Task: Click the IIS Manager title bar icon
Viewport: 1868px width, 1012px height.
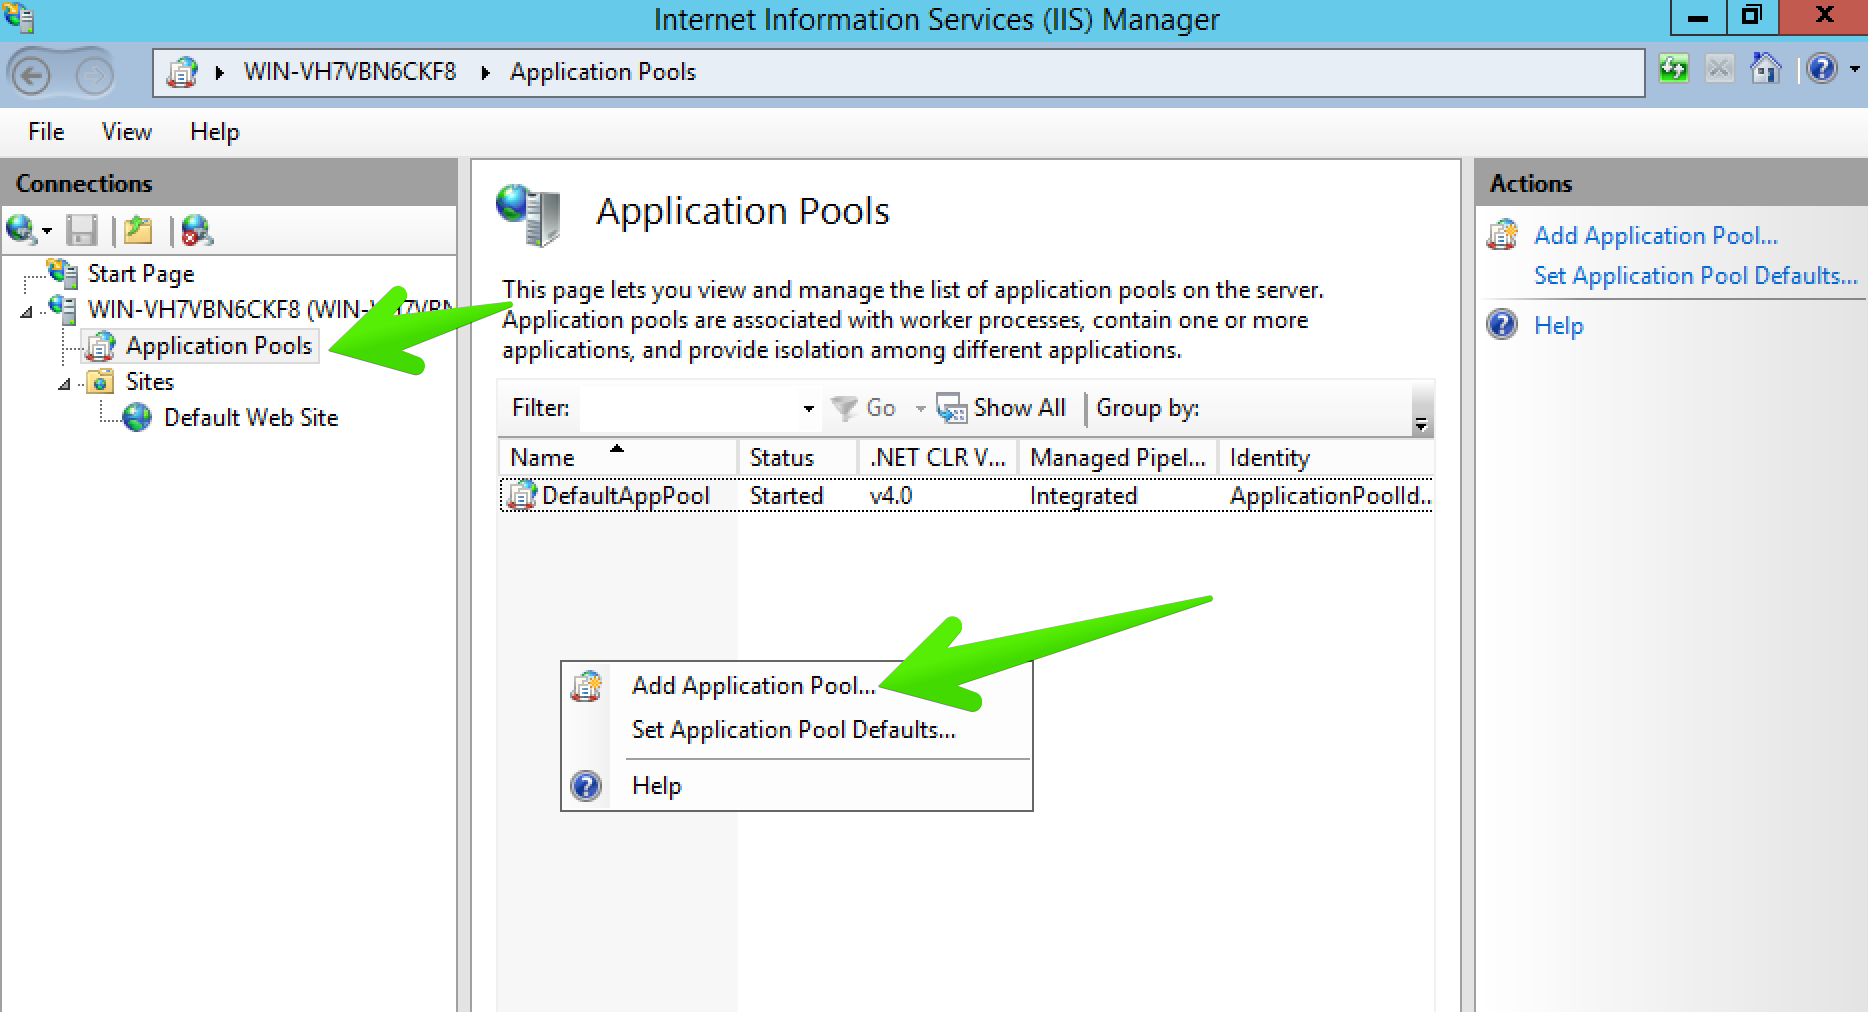Action: 18,17
